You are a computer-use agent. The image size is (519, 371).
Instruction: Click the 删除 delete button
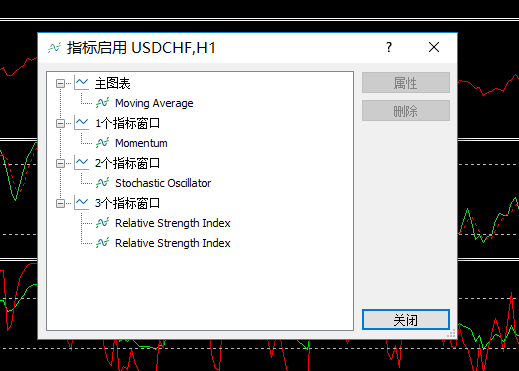406,111
